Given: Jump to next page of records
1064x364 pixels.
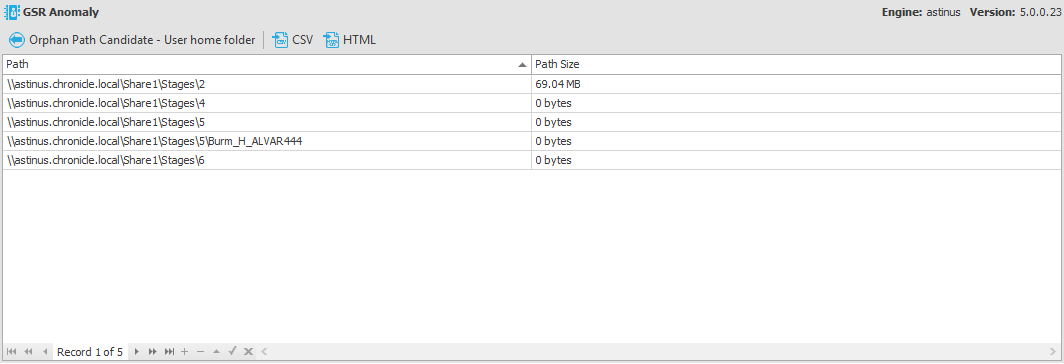Looking at the screenshot, I should [153, 352].
